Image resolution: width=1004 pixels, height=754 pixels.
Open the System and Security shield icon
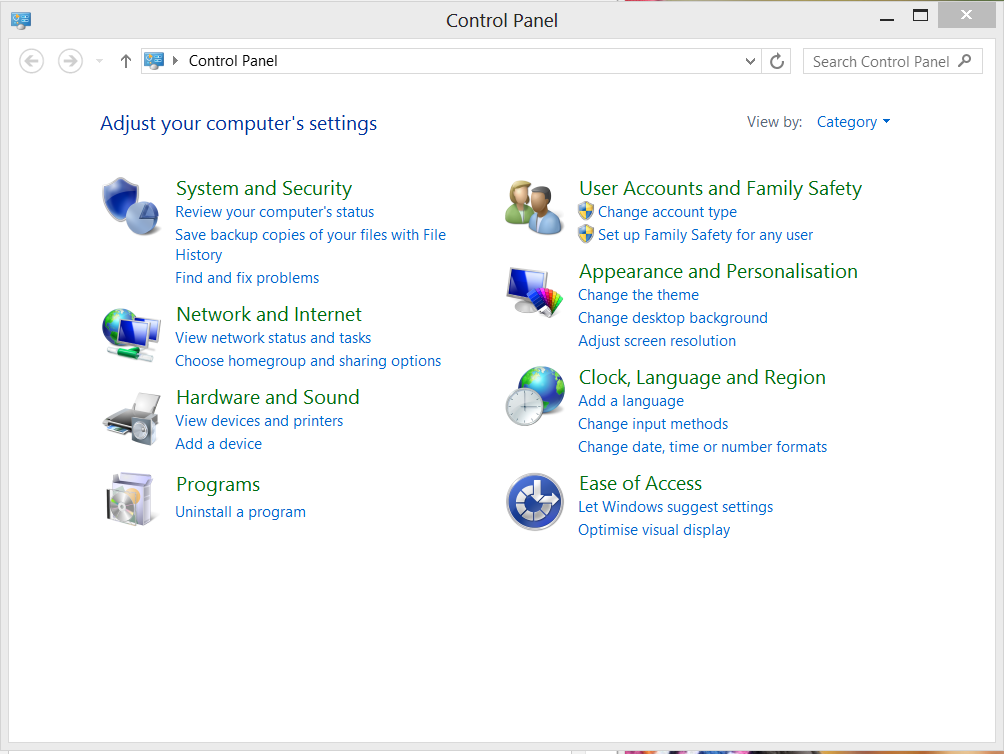pyautogui.click(x=131, y=206)
